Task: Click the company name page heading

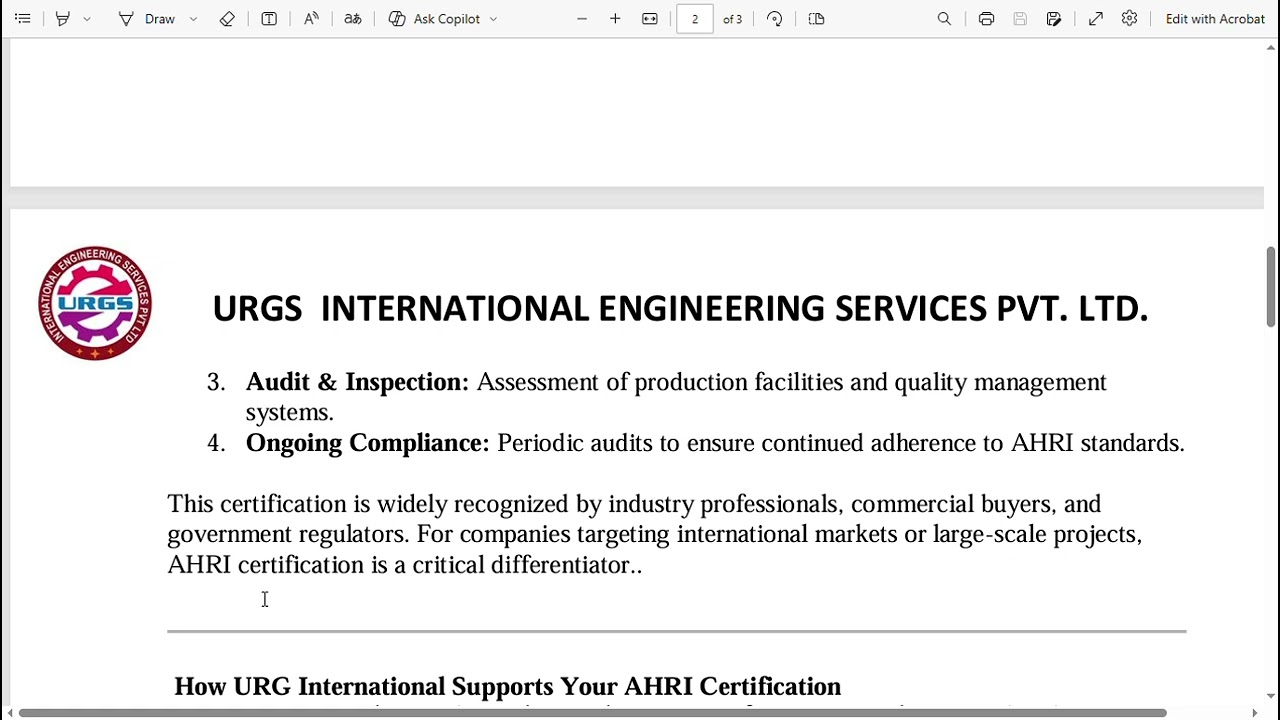Action: [x=680, y=309]
